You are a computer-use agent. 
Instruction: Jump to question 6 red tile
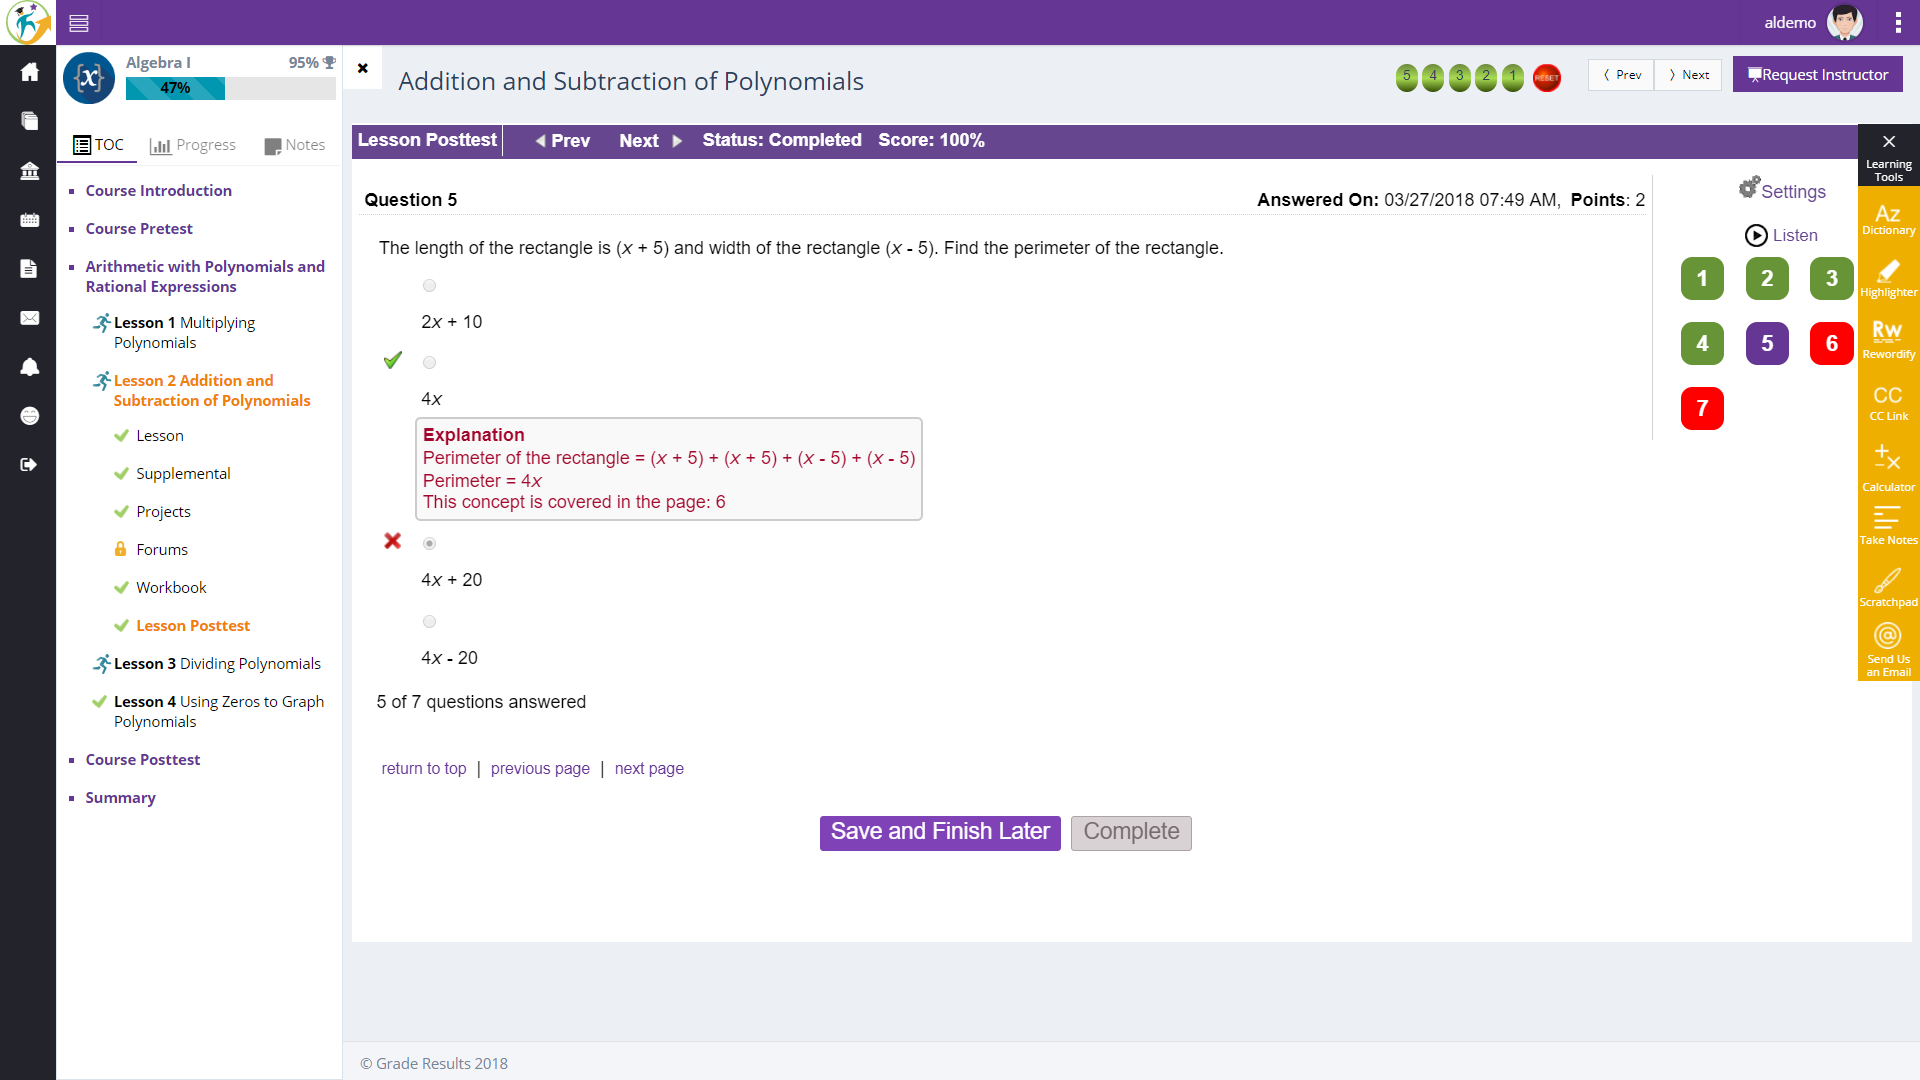pos(1831,343)
